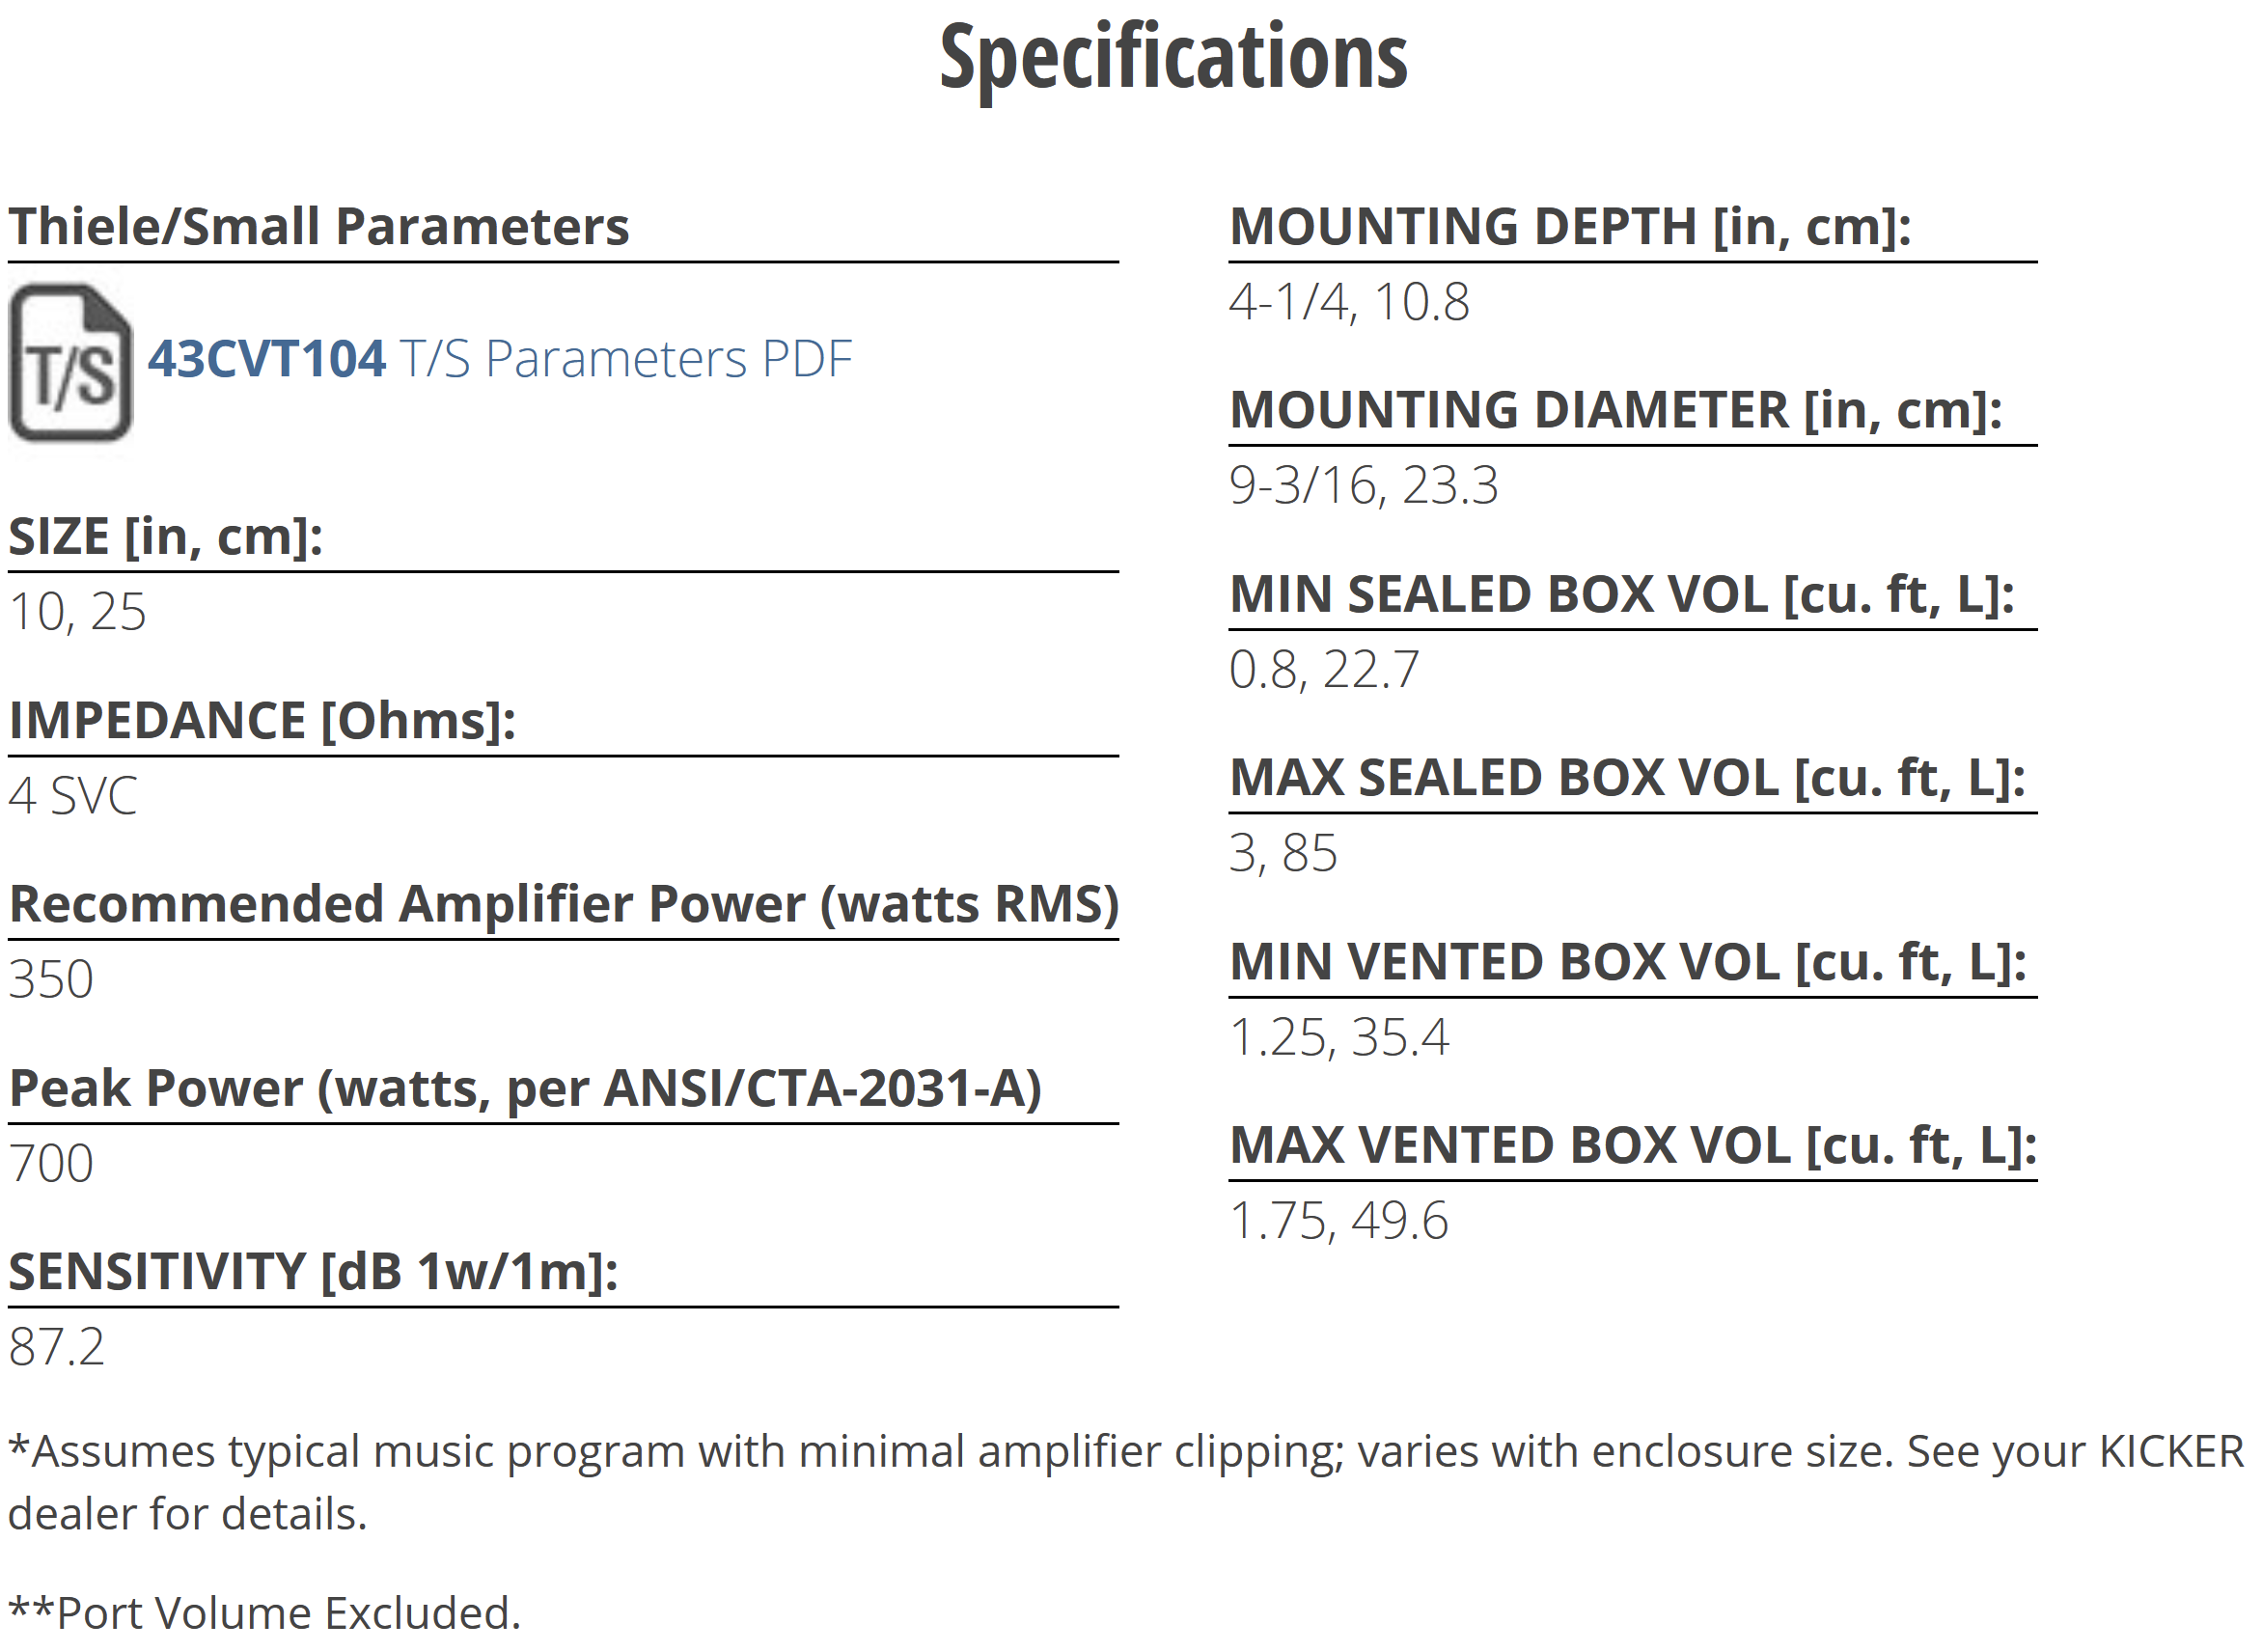Open the T/S document file icon
Image resolution: width=2262 pixels, height=1652 pixels.
(70, 363)
